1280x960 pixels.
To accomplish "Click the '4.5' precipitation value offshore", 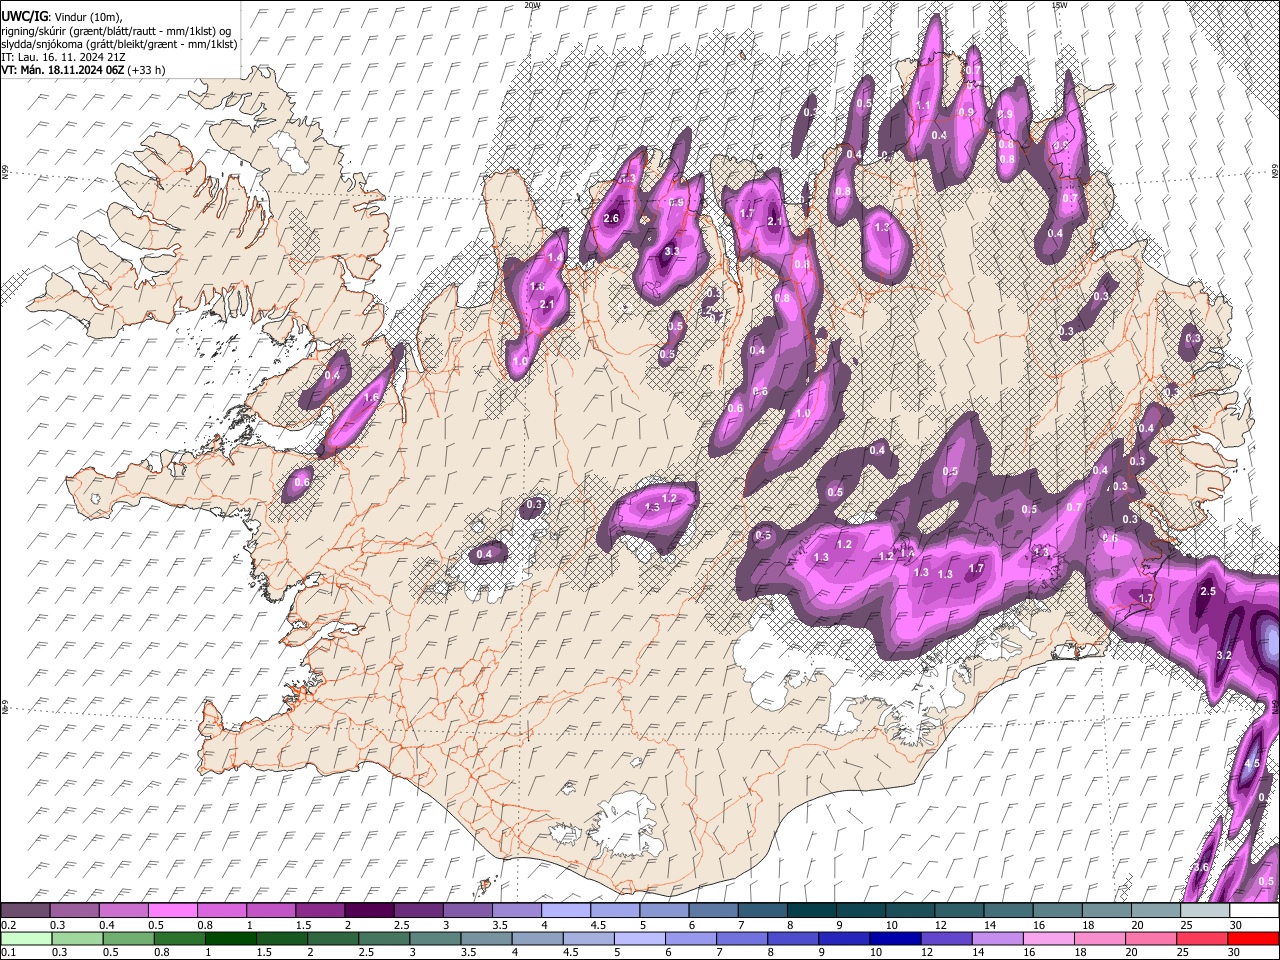I will [x=1252, y=764].
